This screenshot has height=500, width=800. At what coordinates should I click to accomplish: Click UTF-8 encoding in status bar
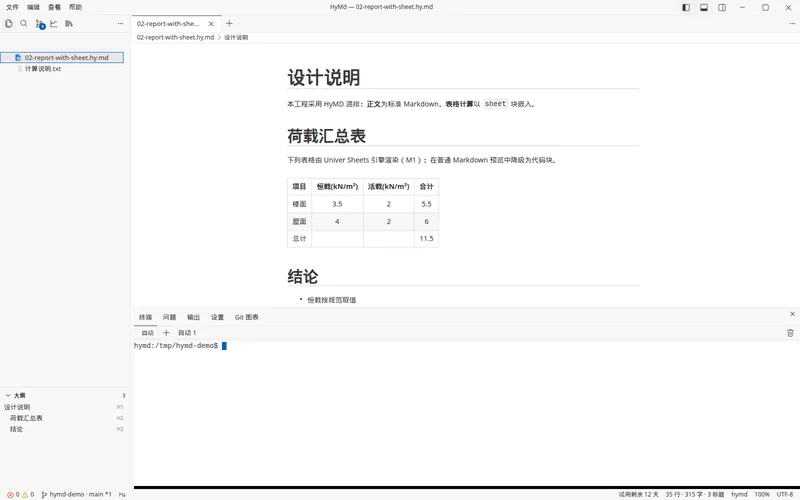point(785,494)
